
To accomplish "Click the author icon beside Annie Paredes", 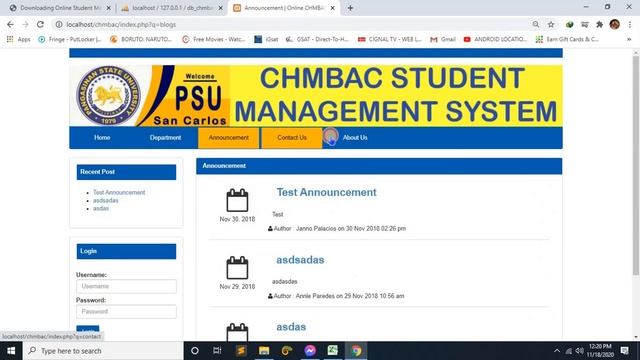I will (x=270, y=296).
